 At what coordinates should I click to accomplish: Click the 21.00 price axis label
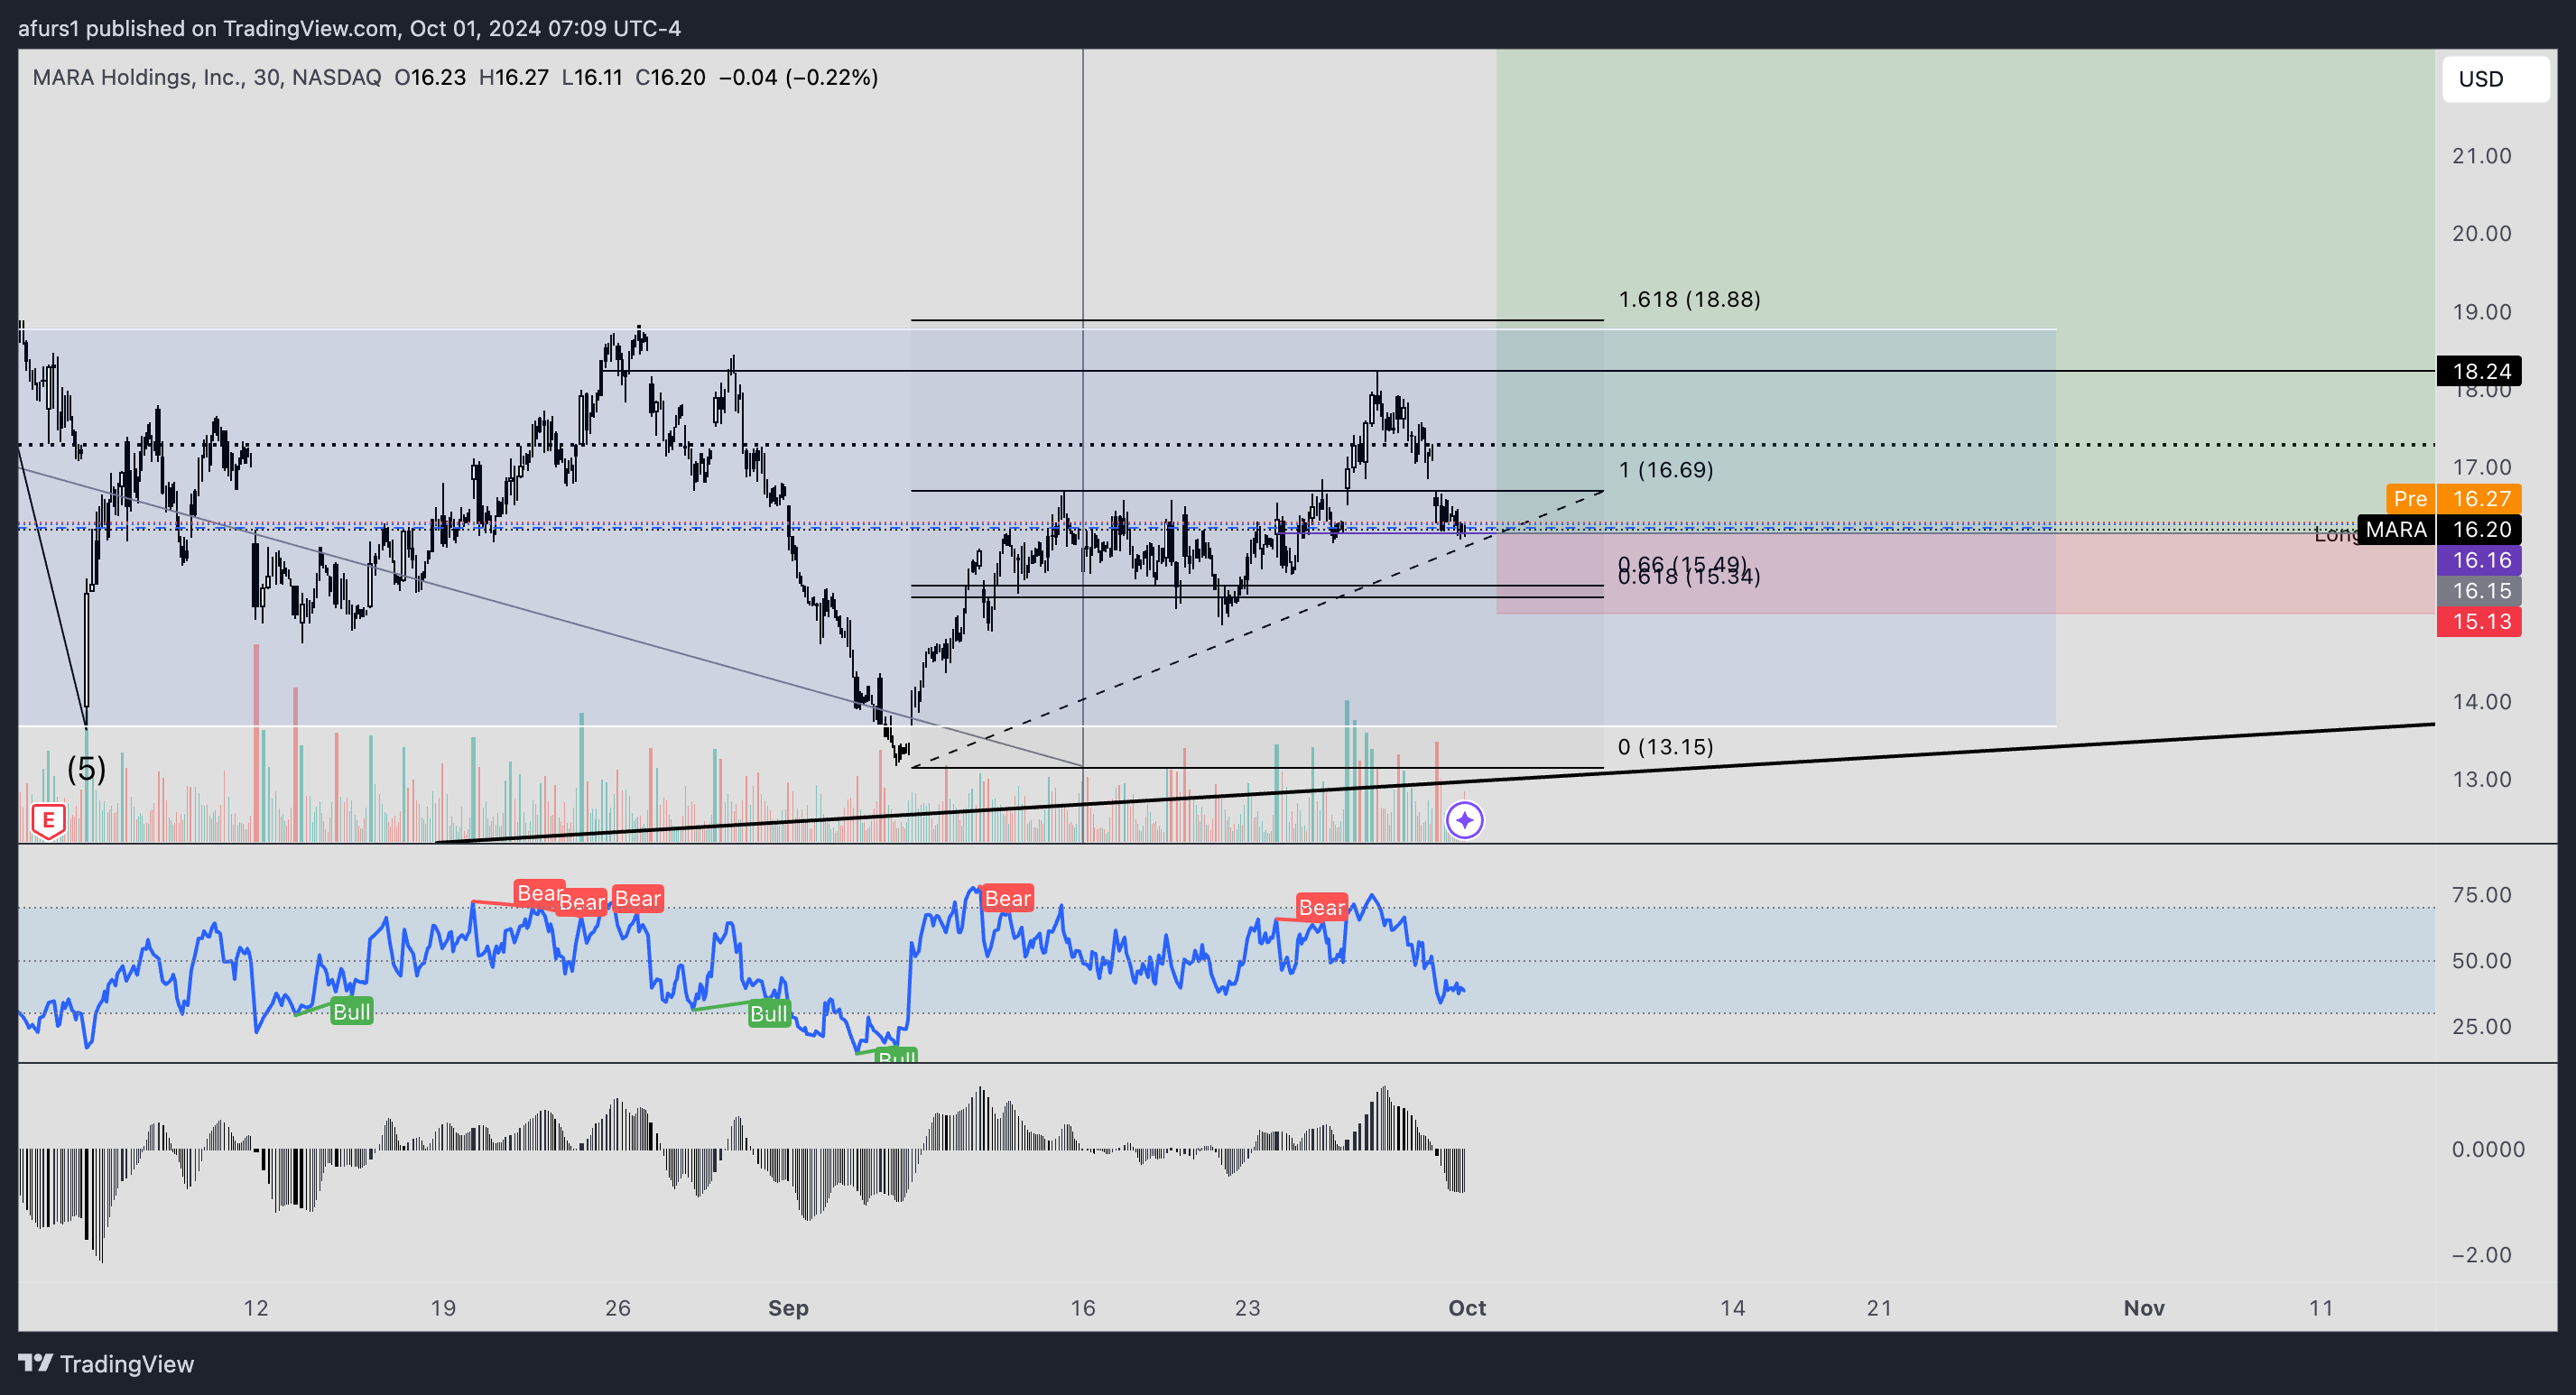pyautogui.click(x=2481, y=156)
